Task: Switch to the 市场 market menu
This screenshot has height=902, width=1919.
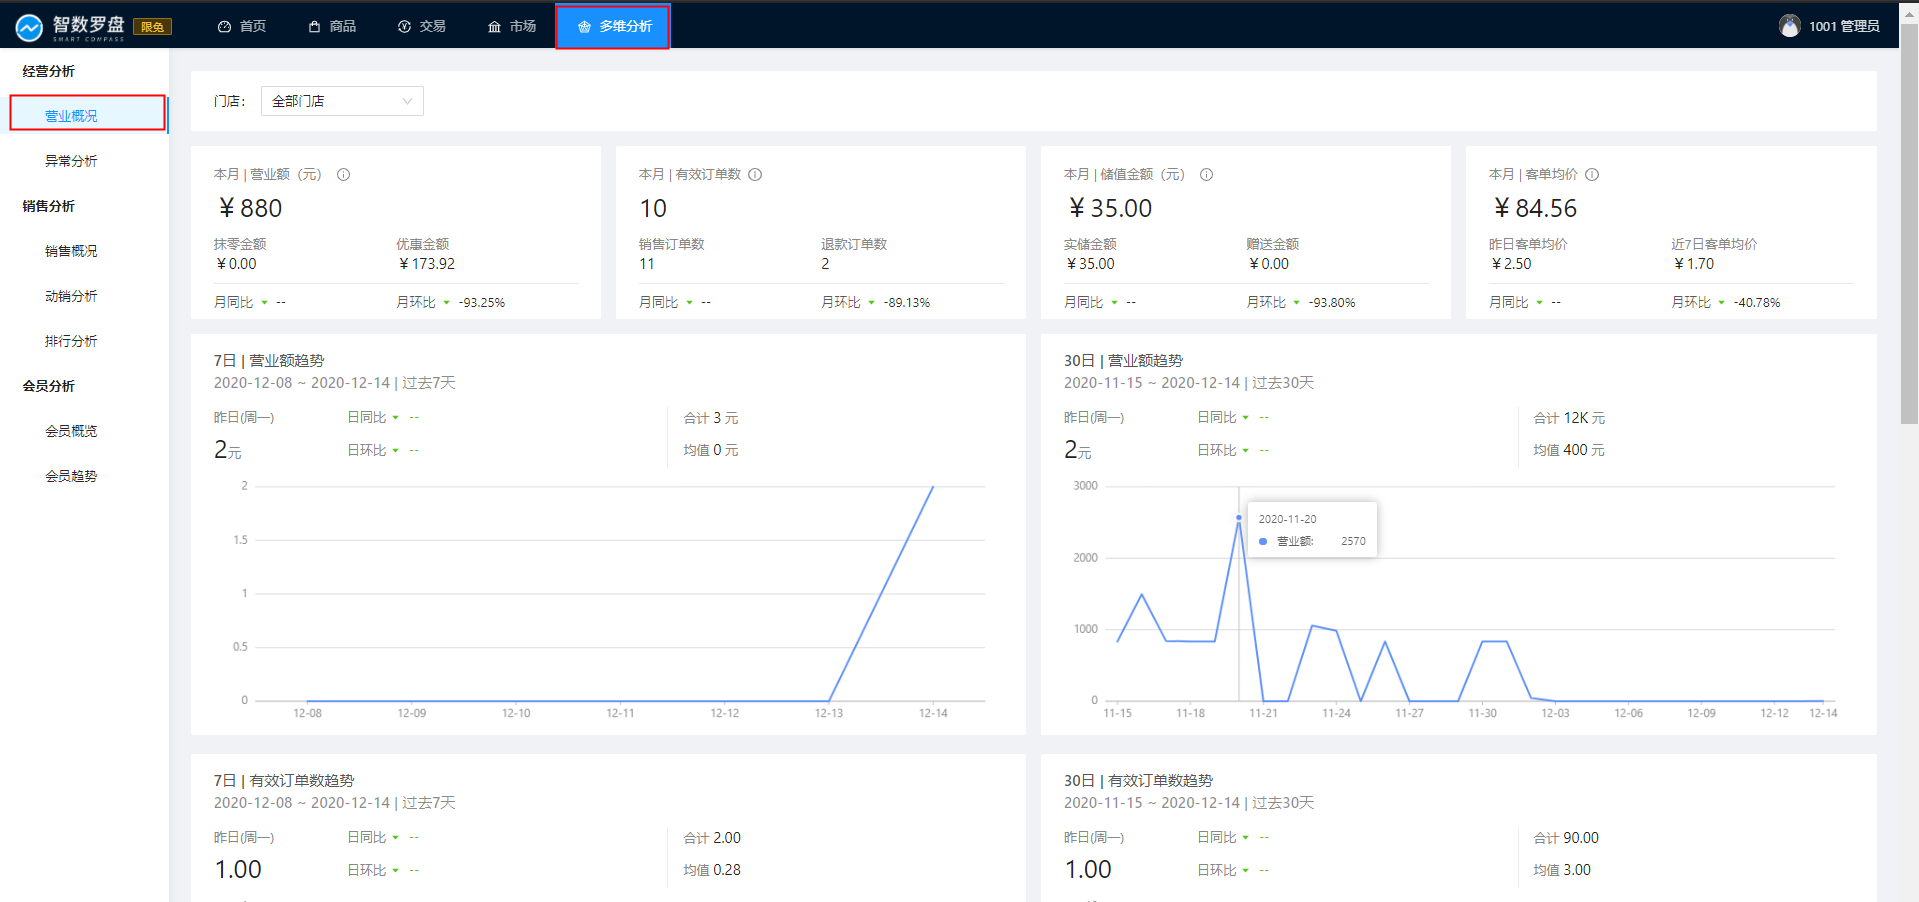Action: tap(512, 26)
